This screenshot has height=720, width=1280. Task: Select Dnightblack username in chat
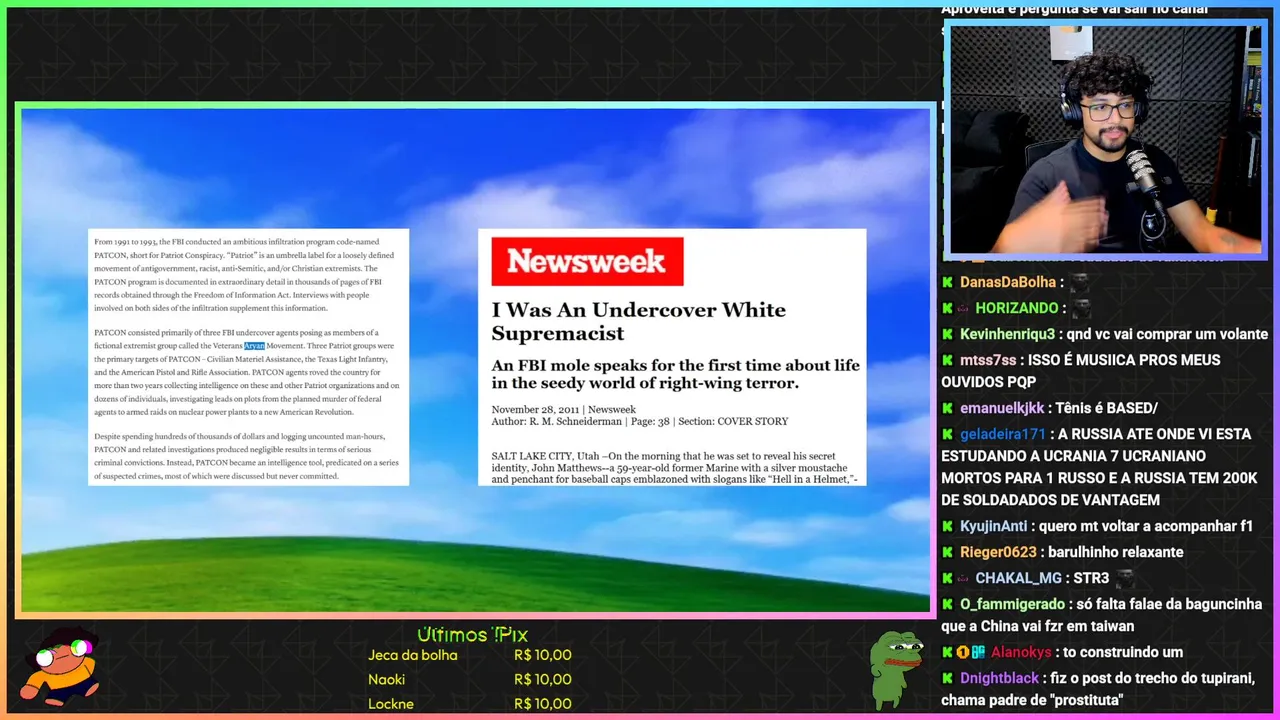pos(999,678)
